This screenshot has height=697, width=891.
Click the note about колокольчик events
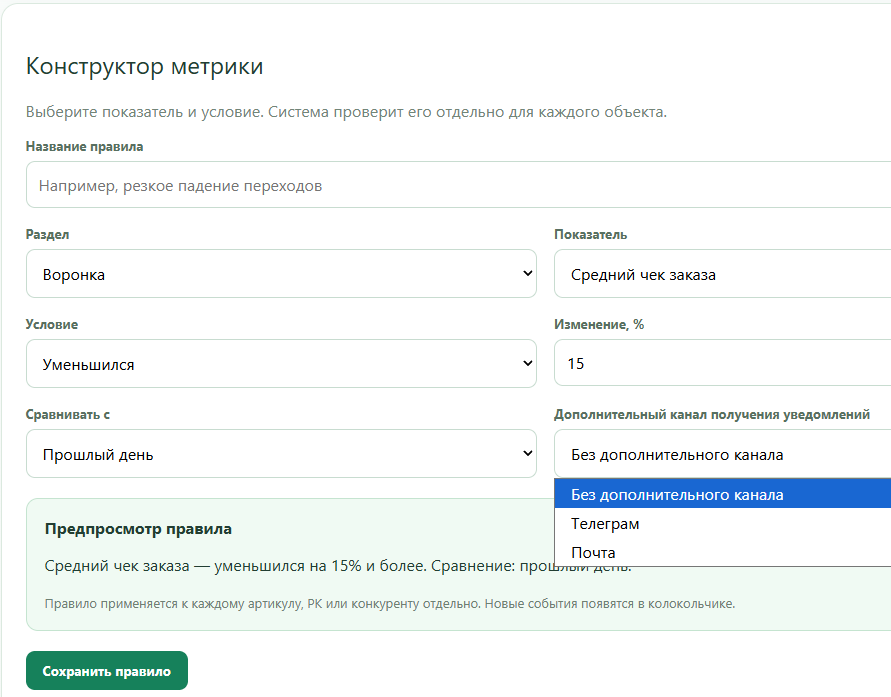[390, 603]
